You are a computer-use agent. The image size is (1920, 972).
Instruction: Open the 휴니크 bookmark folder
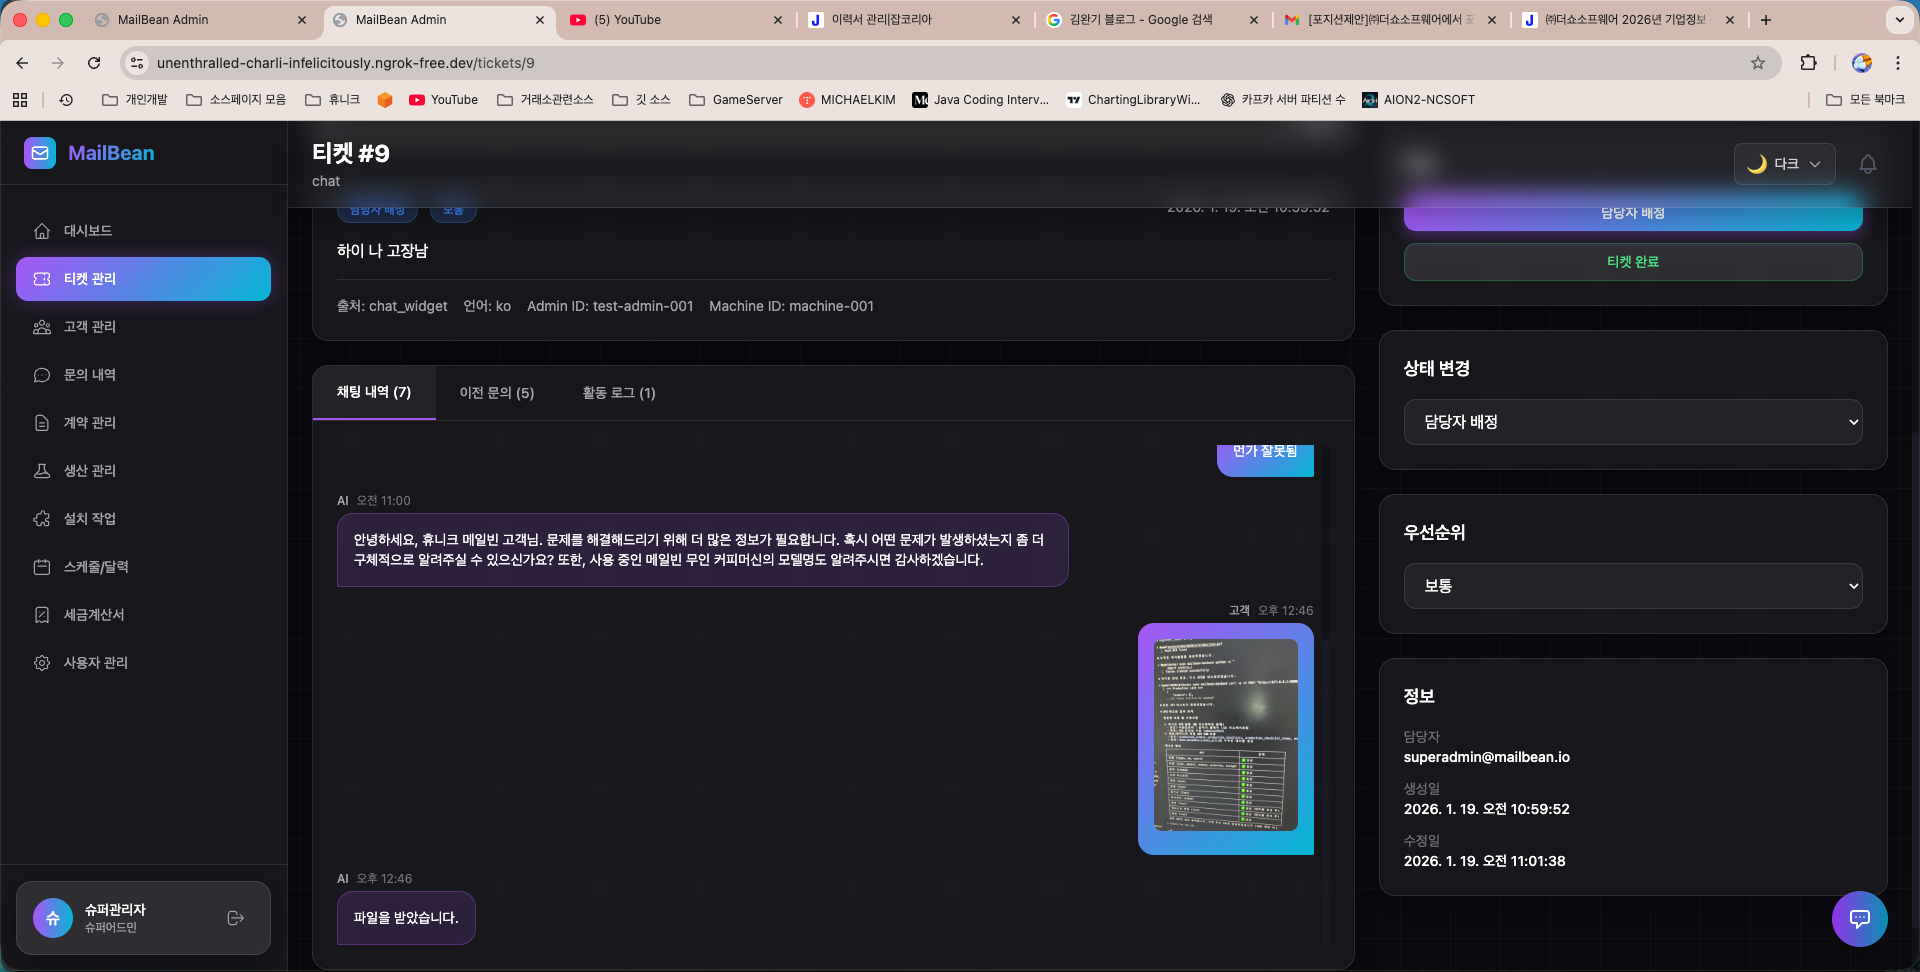(333, 100)
